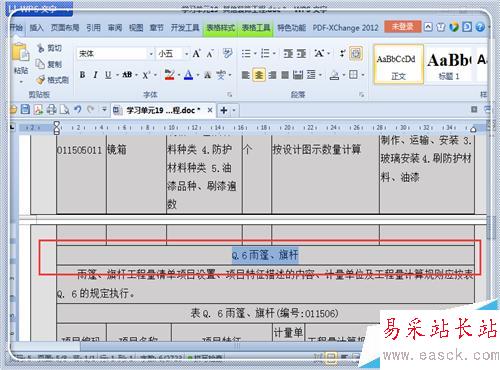Switch to 表格样式 tab

pos(220,28)
